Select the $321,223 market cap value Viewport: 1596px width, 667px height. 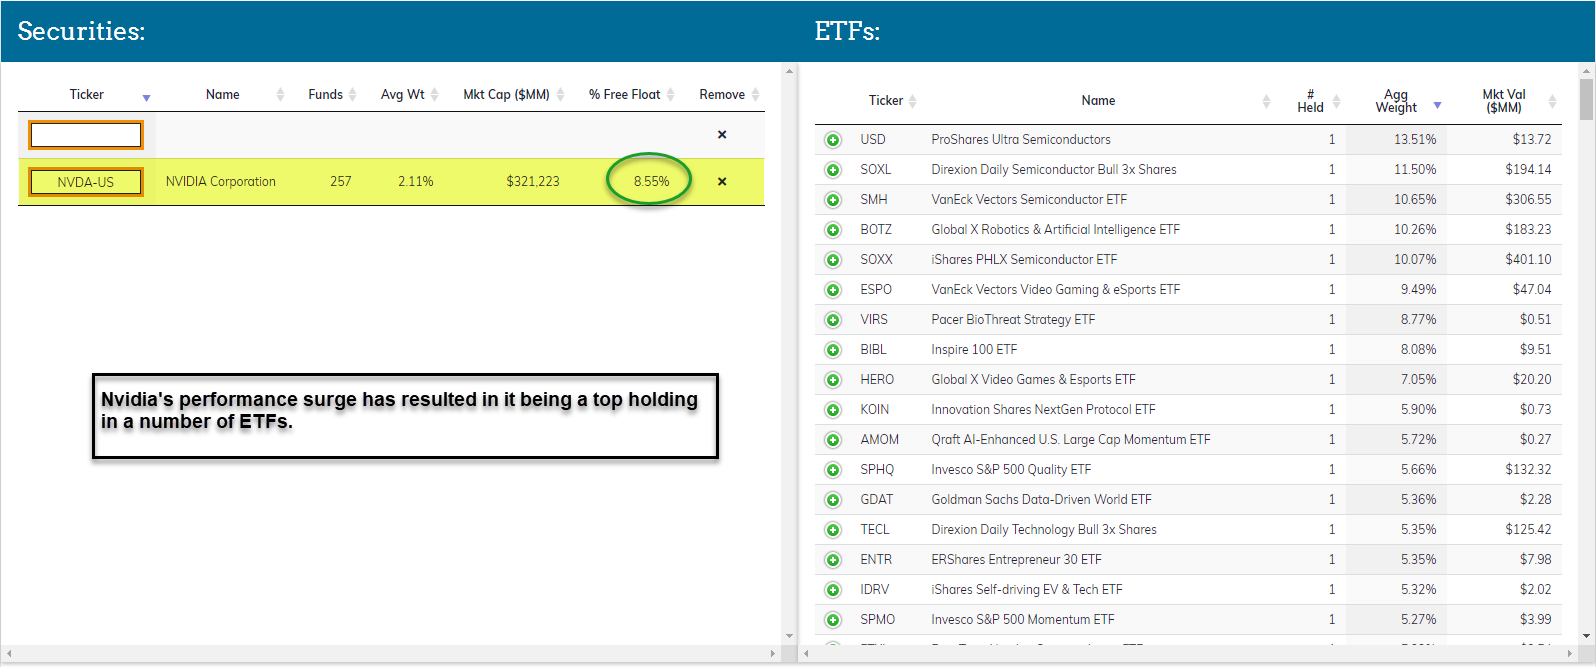pos(533,182)
